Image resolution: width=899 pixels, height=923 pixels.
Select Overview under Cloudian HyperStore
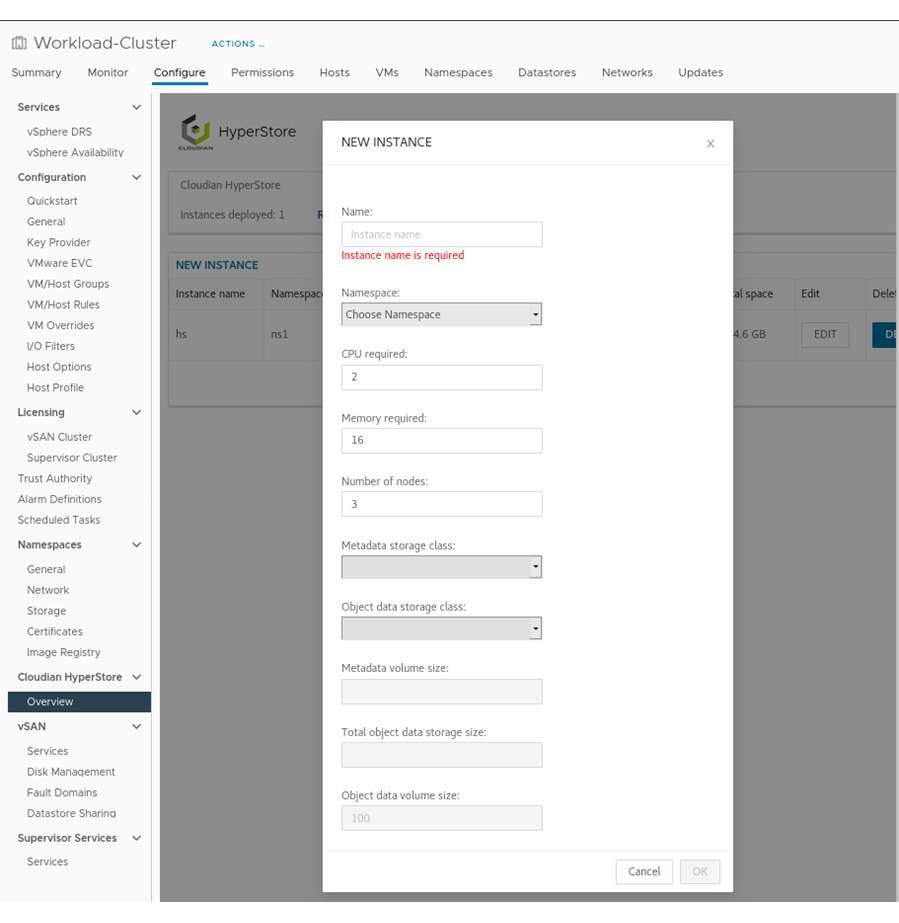79,702
